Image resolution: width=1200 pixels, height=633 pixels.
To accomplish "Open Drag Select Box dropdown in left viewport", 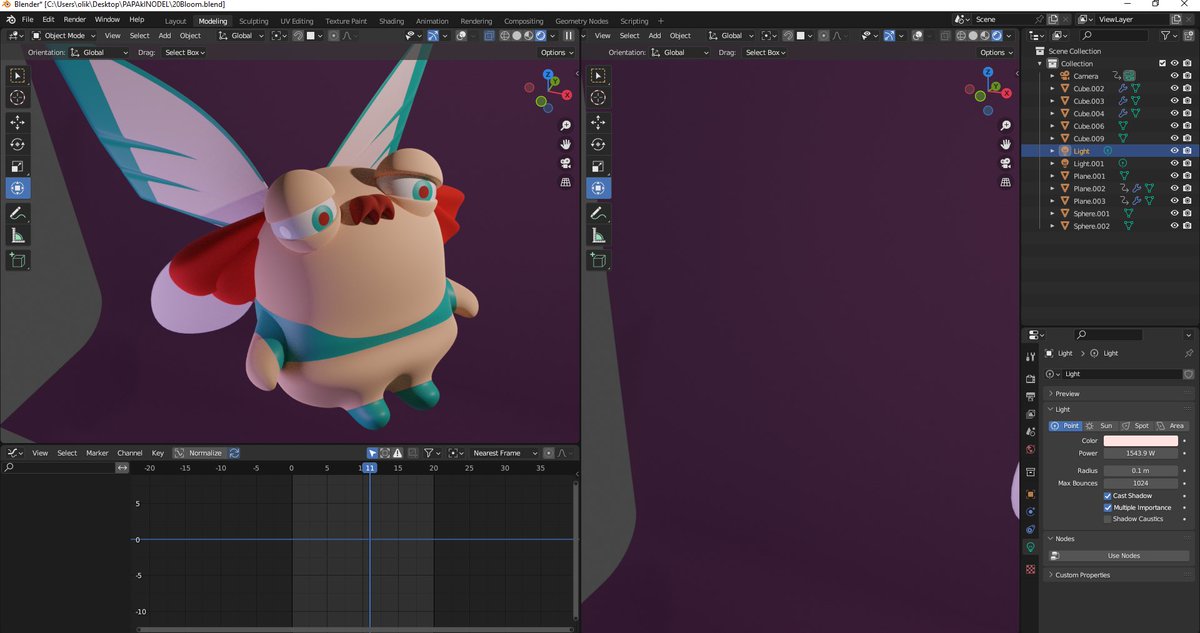I will [x=184, y=52].
